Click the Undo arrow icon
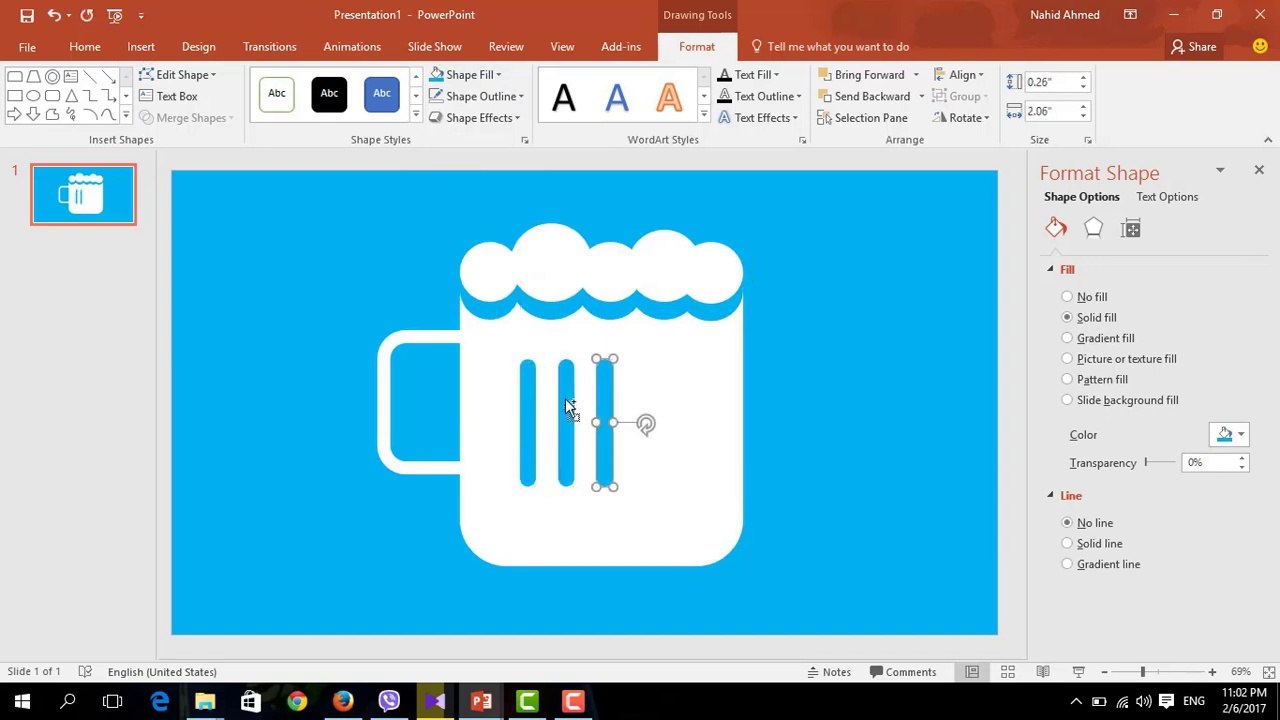The width and height of the screenshot is (1280, 720). 54,15
